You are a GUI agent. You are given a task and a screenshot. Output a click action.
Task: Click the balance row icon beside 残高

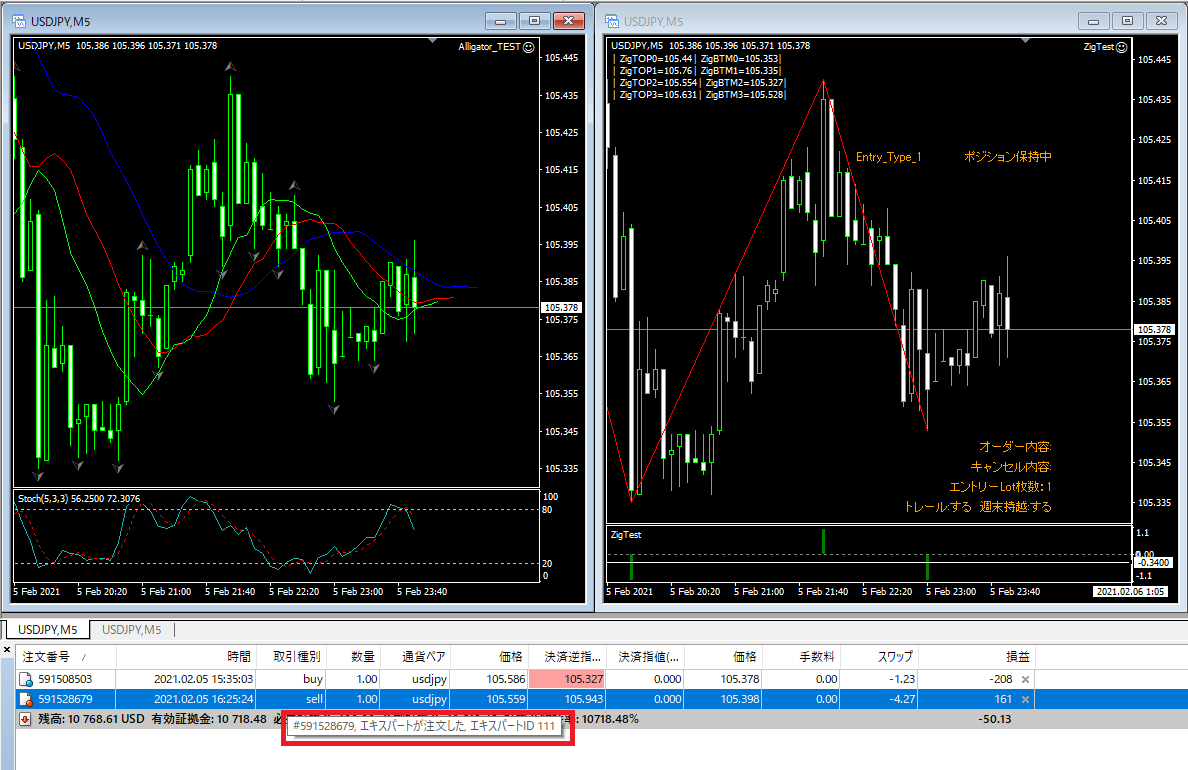(x=23, y=718)
